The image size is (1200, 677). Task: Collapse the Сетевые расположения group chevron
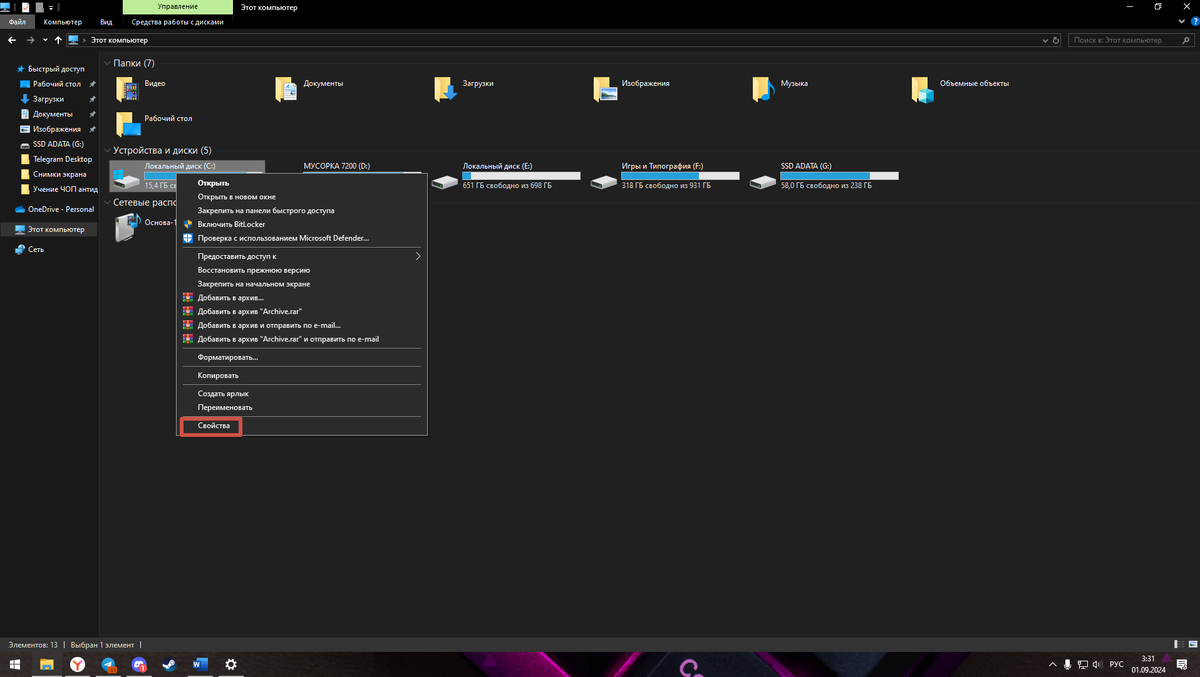click(x=109, y=202)
